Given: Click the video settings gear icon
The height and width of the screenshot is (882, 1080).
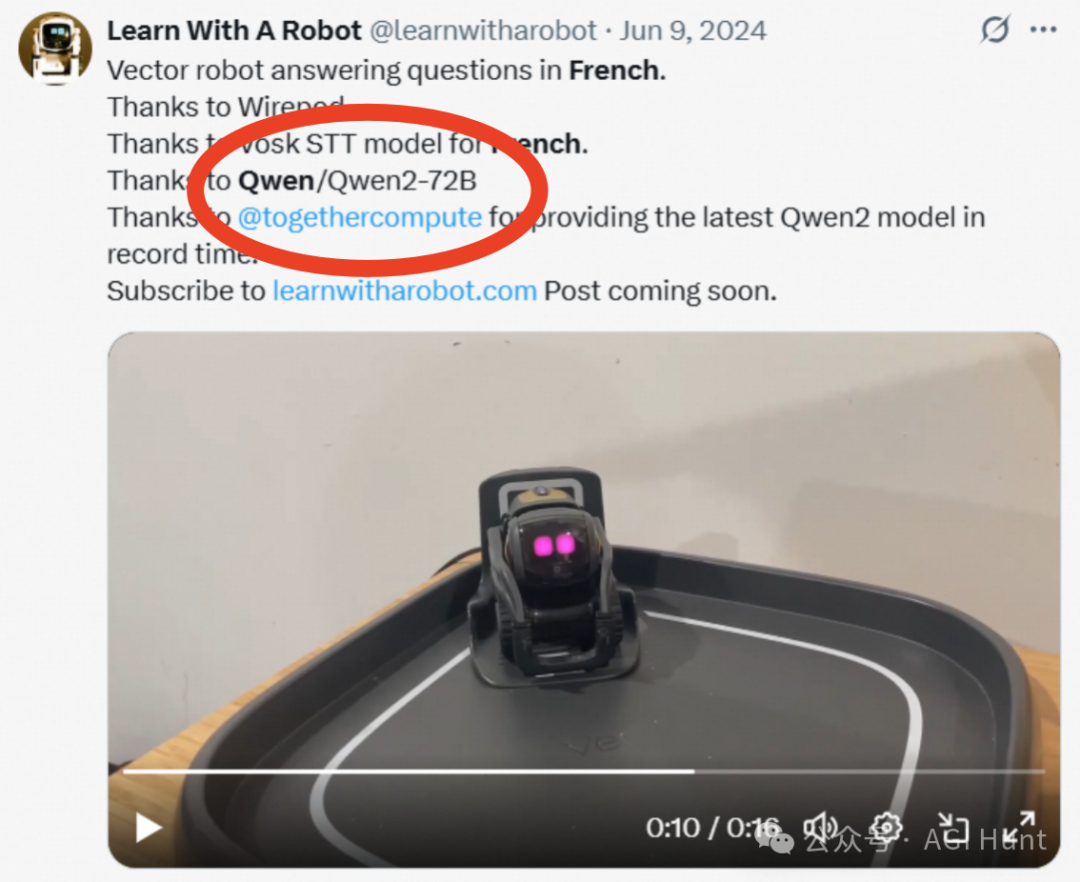Looking at the screenshot, I should [886, 827].
